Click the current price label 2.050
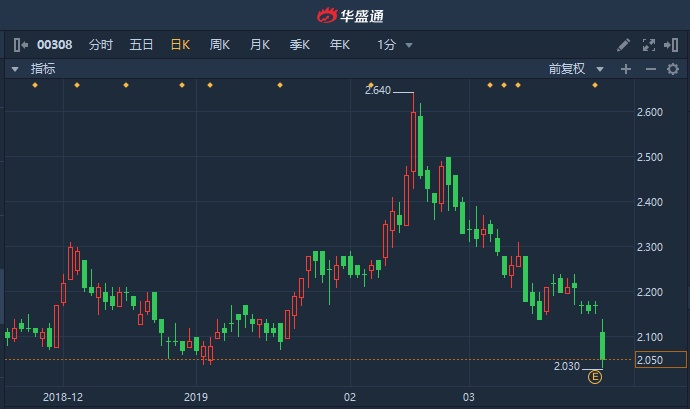690x409 pixels. click(661, 360)
